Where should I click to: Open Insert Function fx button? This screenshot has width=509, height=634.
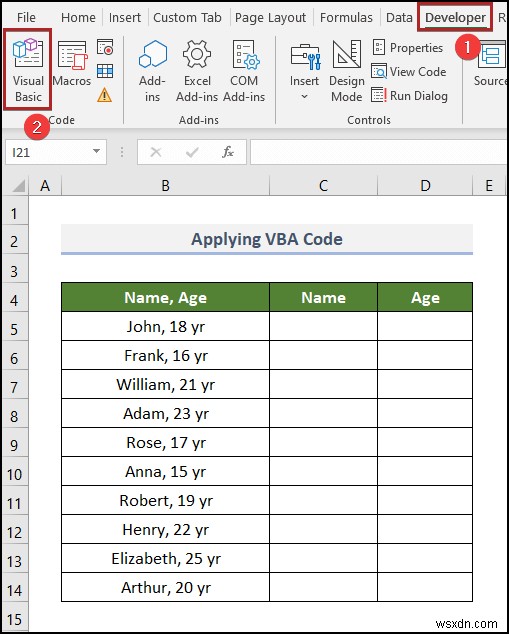pos(228,152)
